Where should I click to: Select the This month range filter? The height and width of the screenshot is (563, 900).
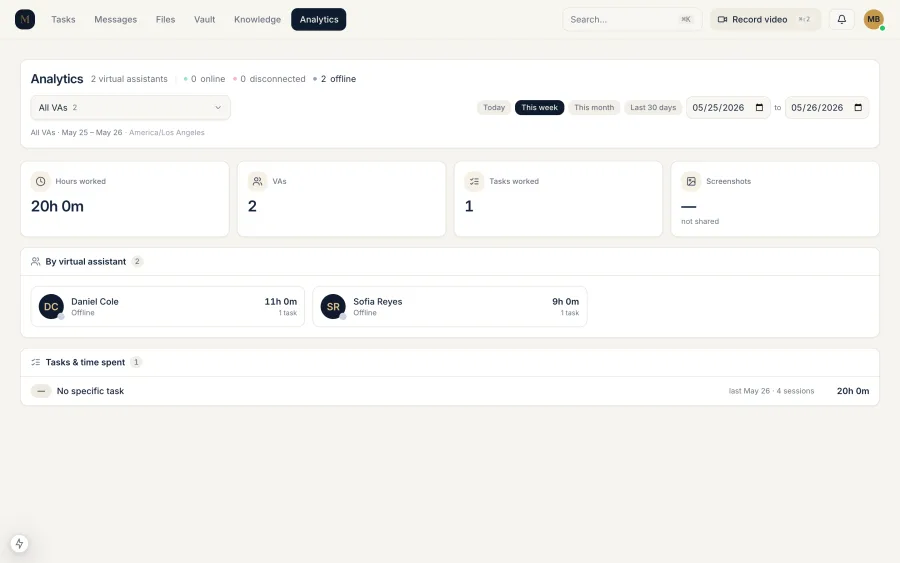594,107
